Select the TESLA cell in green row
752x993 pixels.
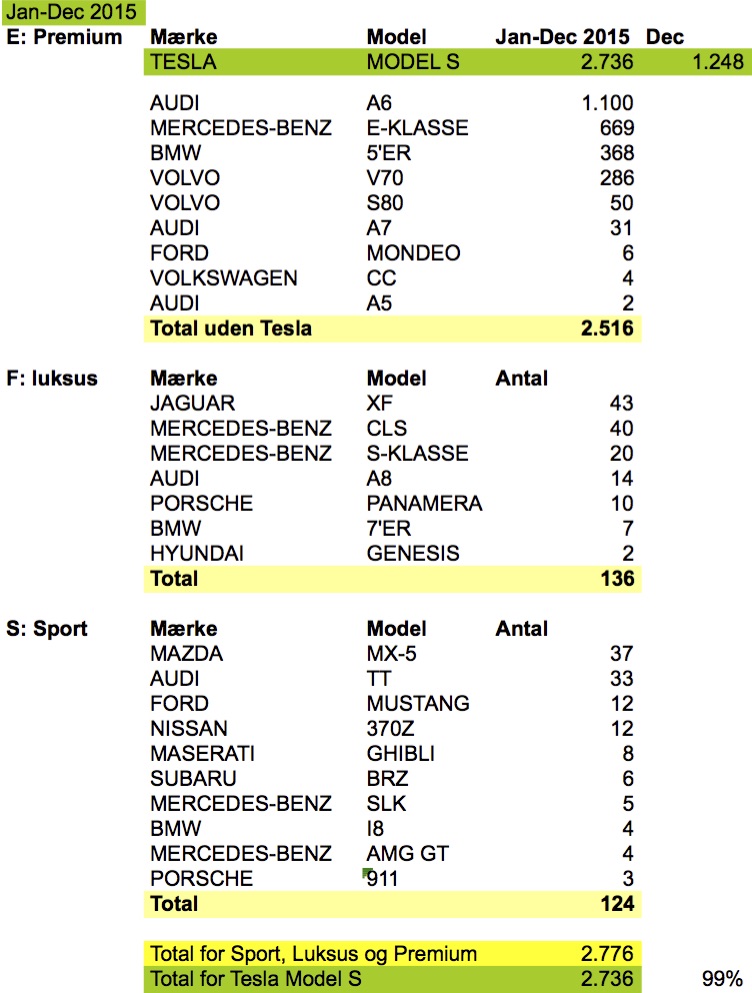click(183, 62)
